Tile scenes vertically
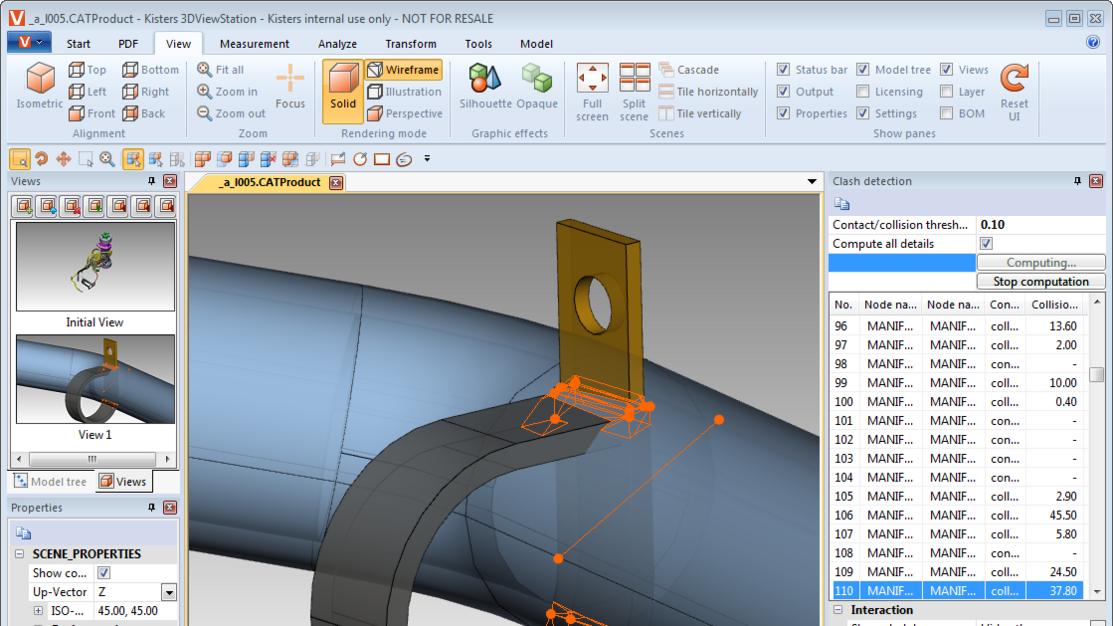The height and width of the screenshot is (626, 1113). click(700, 114)
